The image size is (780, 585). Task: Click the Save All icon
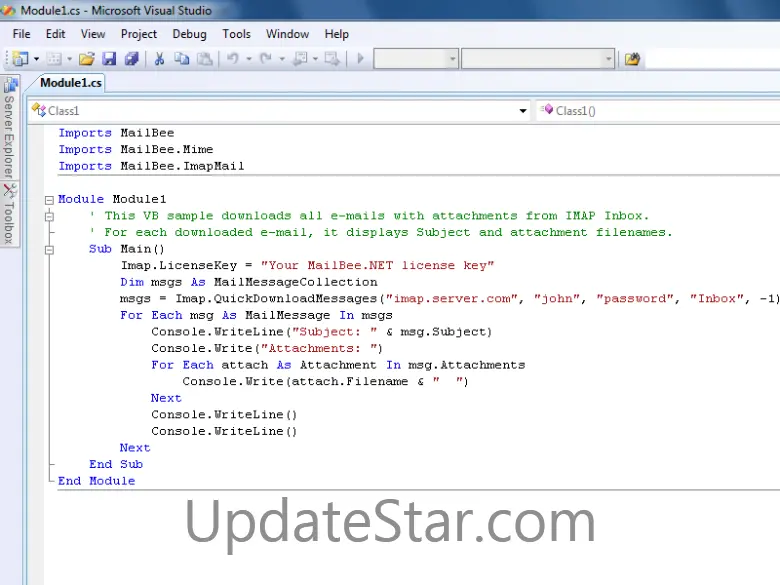click(x=132, y=59)
